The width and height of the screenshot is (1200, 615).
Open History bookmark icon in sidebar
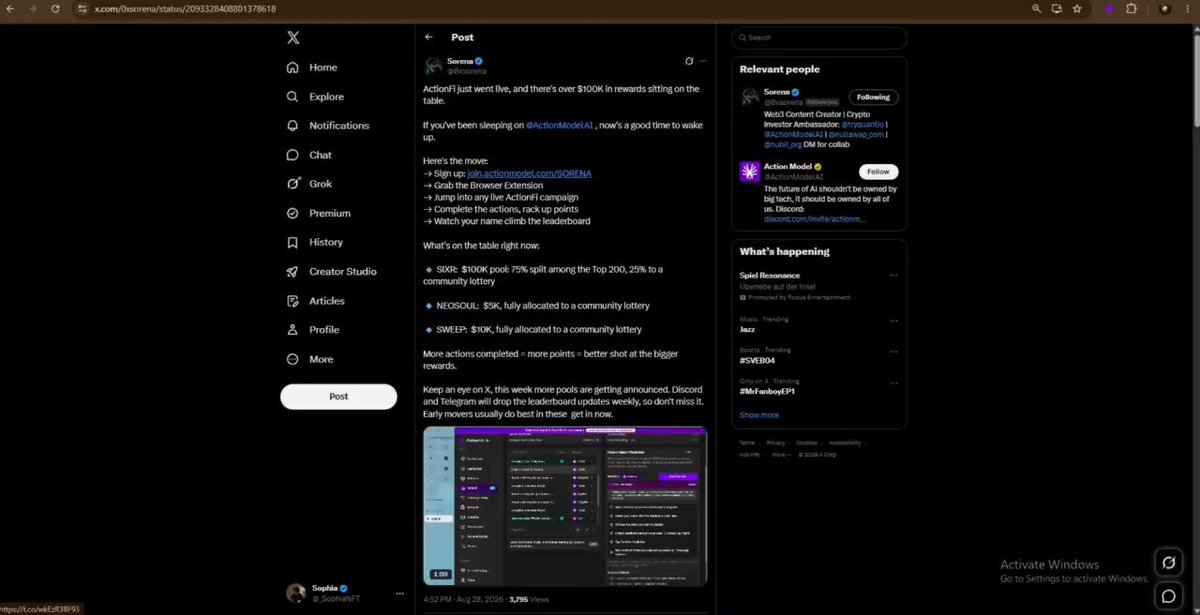(293, 242)
